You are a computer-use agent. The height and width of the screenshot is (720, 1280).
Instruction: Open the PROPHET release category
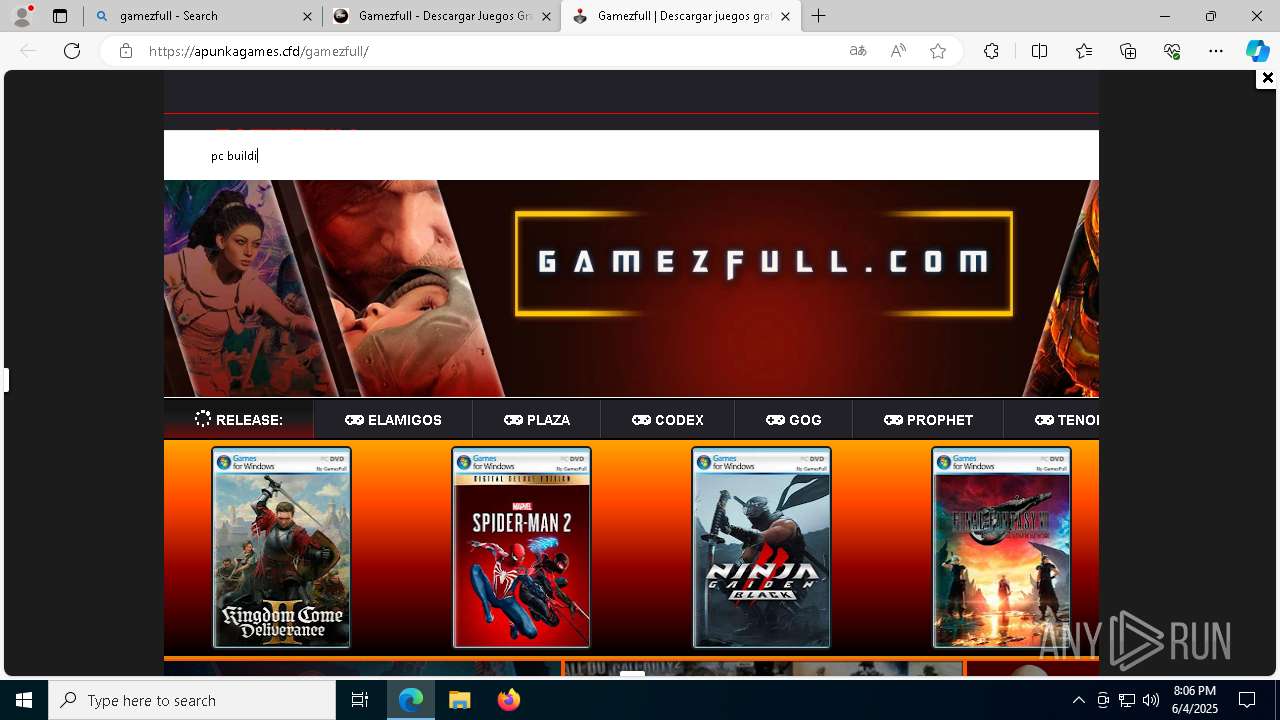tap(928, 420)
